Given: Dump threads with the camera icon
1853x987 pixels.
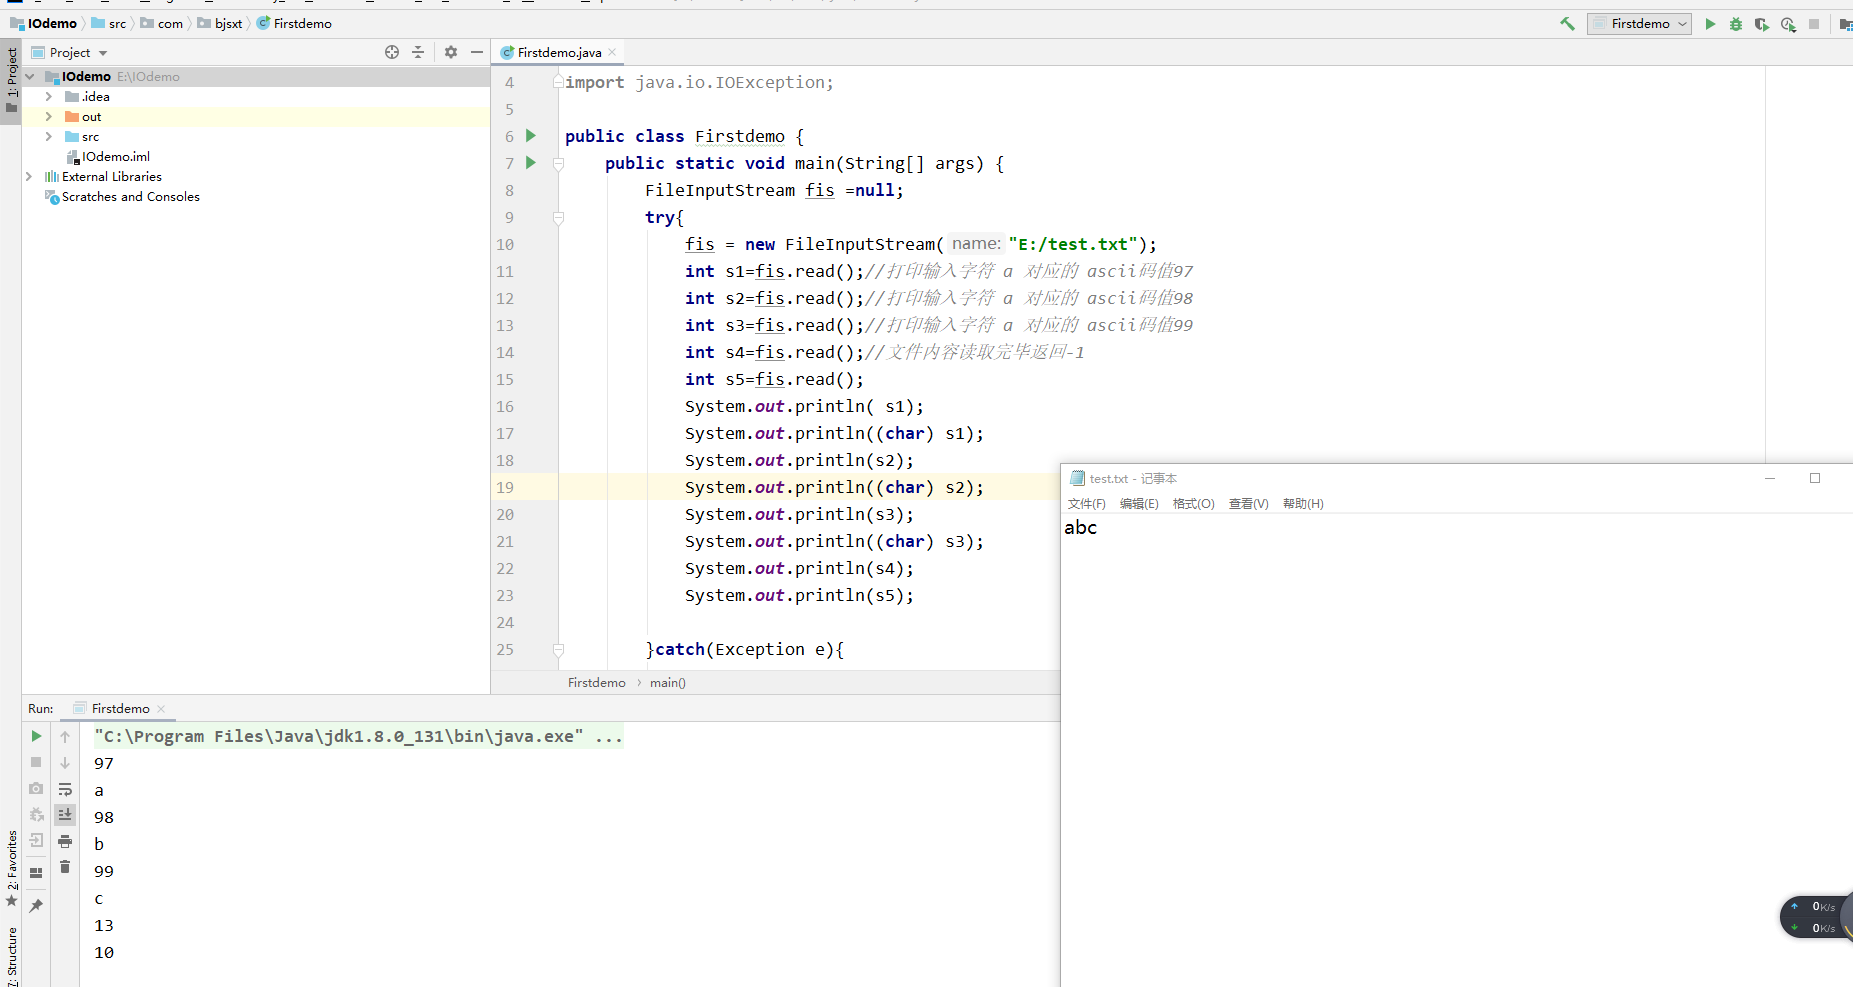Looking at the screenshot, I should click(x=36, y=788).
